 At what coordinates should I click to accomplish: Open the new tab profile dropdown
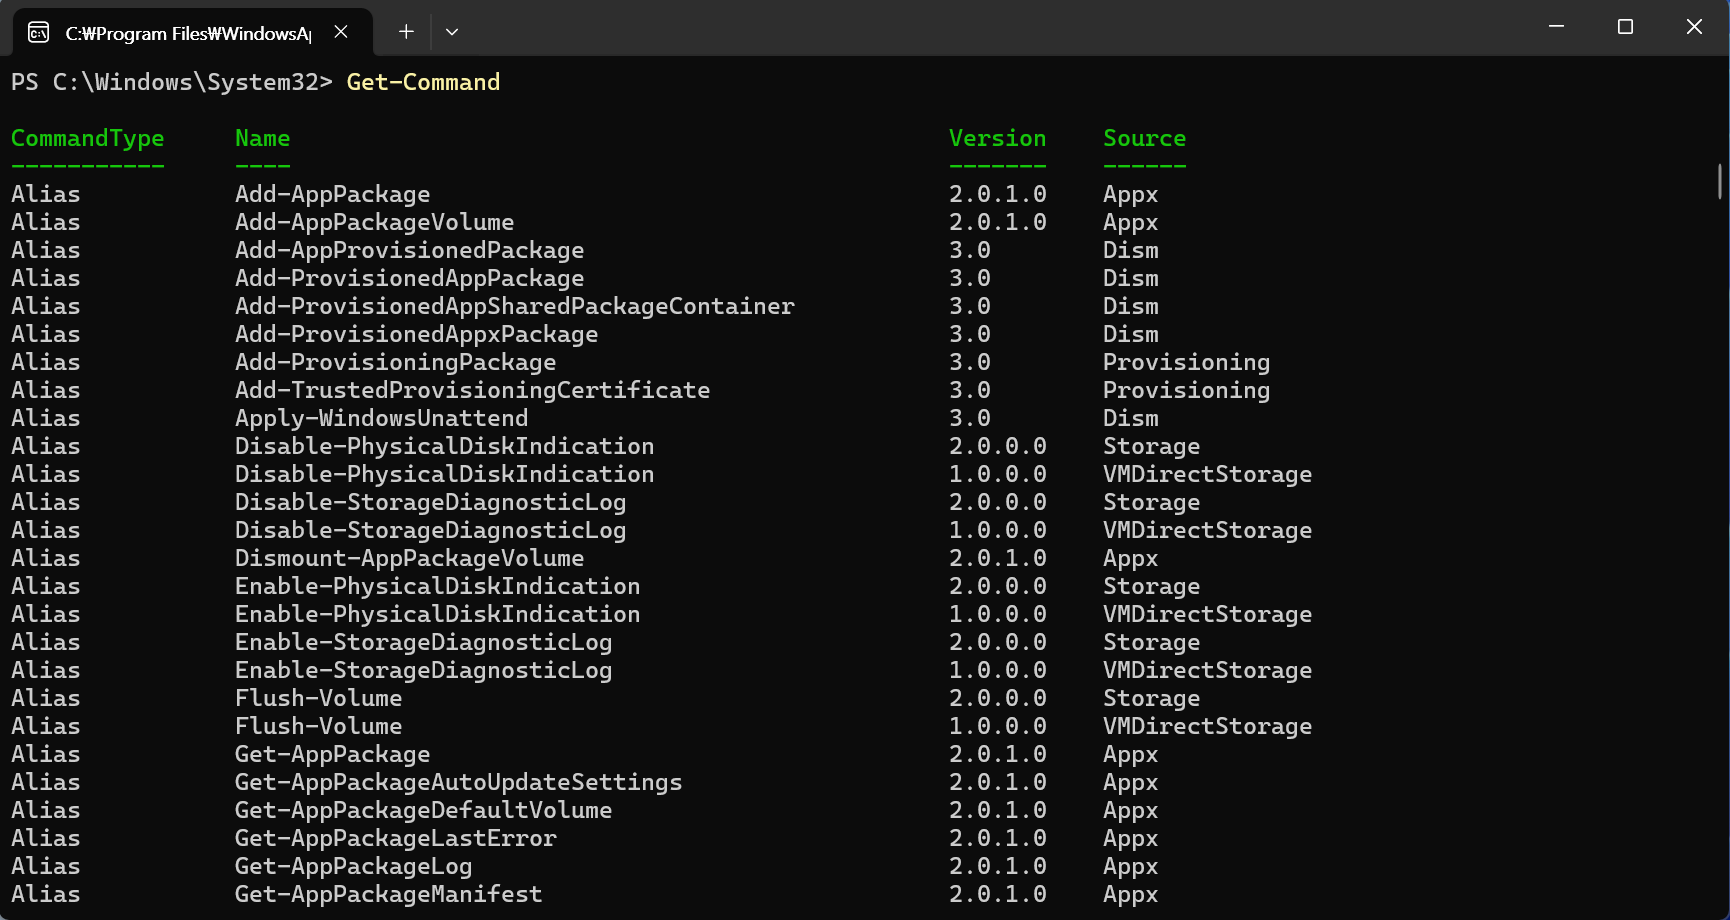[452, 32]
